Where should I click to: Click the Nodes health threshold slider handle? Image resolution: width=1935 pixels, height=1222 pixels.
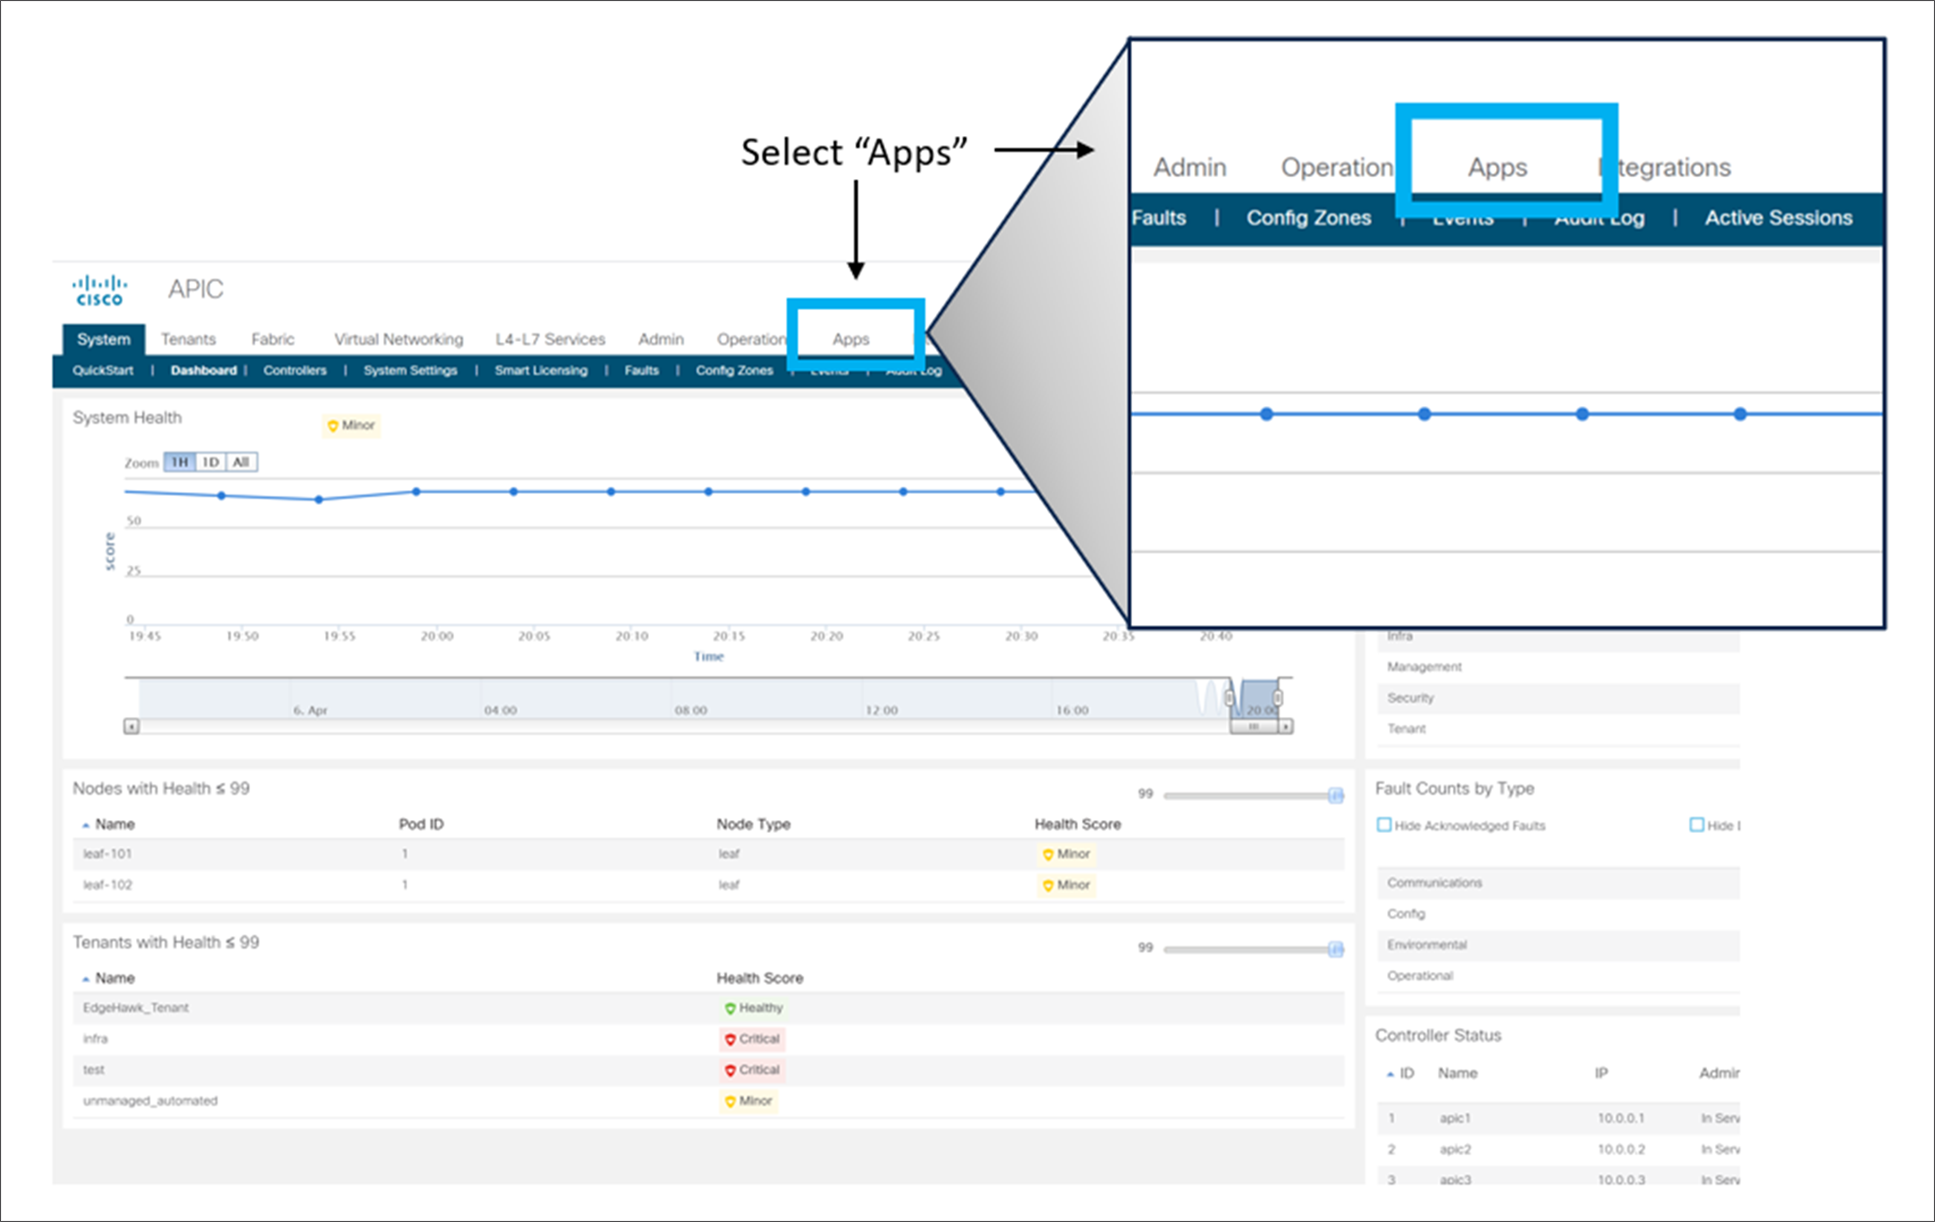point(1336,795)
